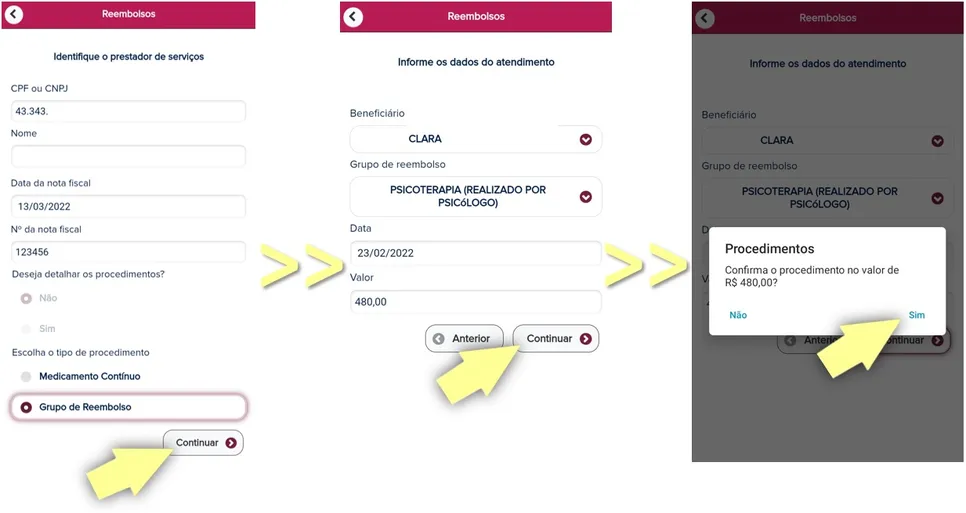Image resolution: width=966 pixels, height=513 pixels.
Task: Go back using the first screen's arrow
Action: (x=14, y=14)
